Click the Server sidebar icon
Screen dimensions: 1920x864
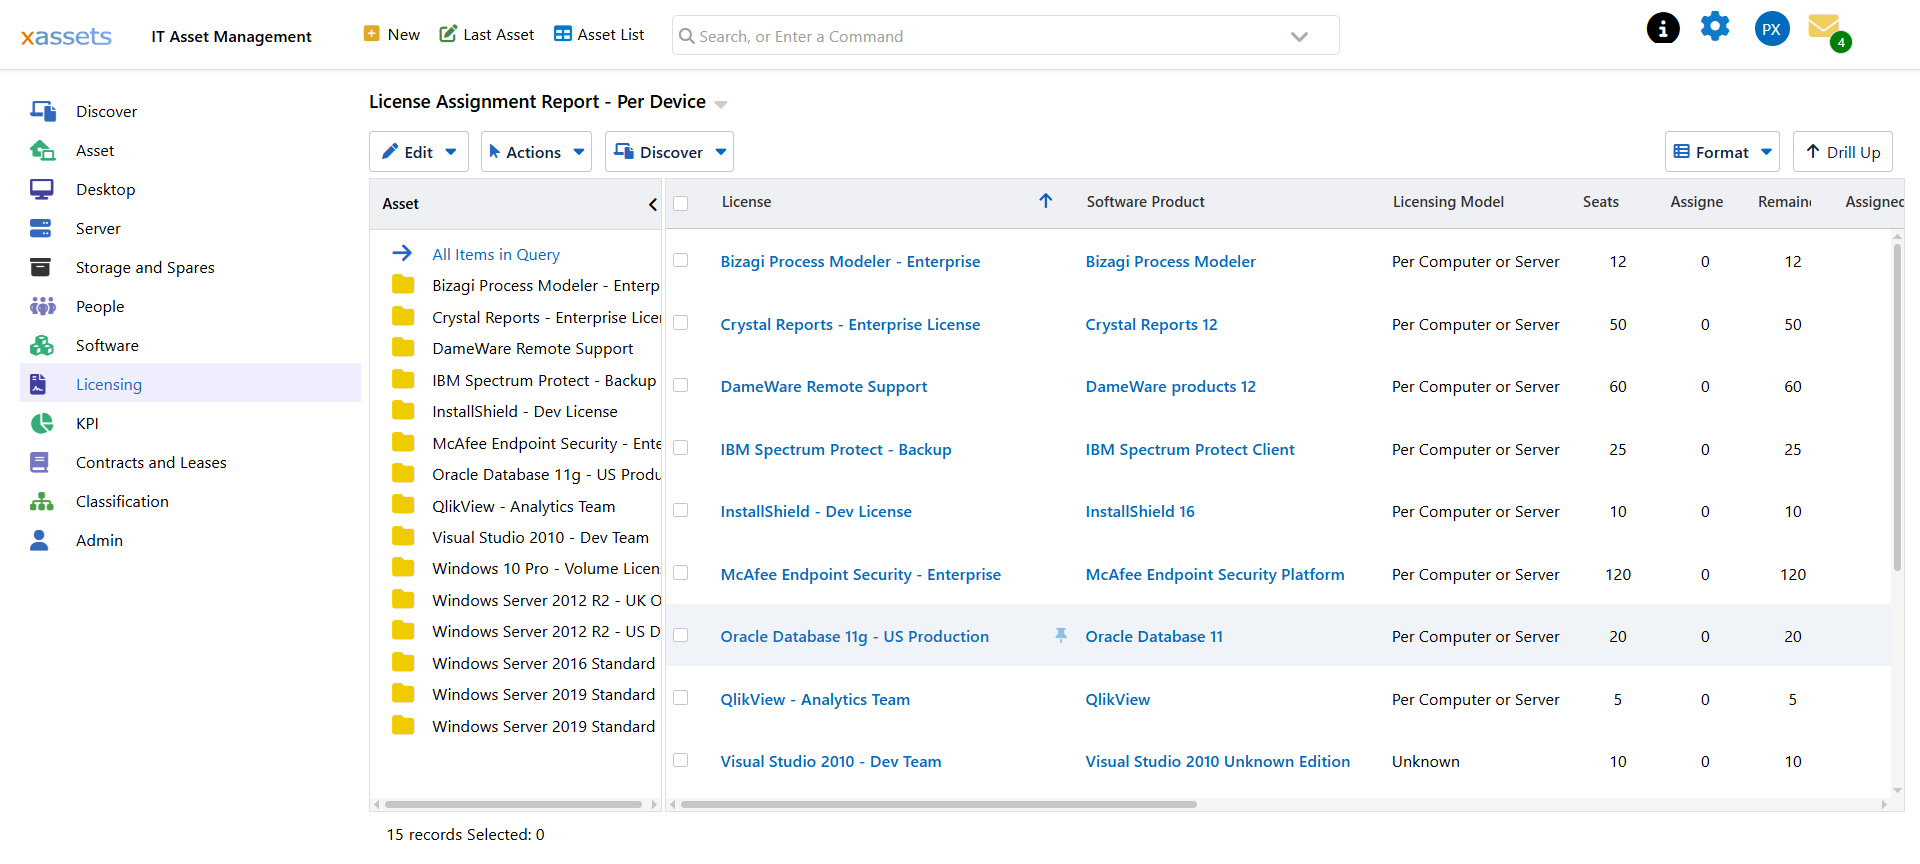[x=40, y=228]
